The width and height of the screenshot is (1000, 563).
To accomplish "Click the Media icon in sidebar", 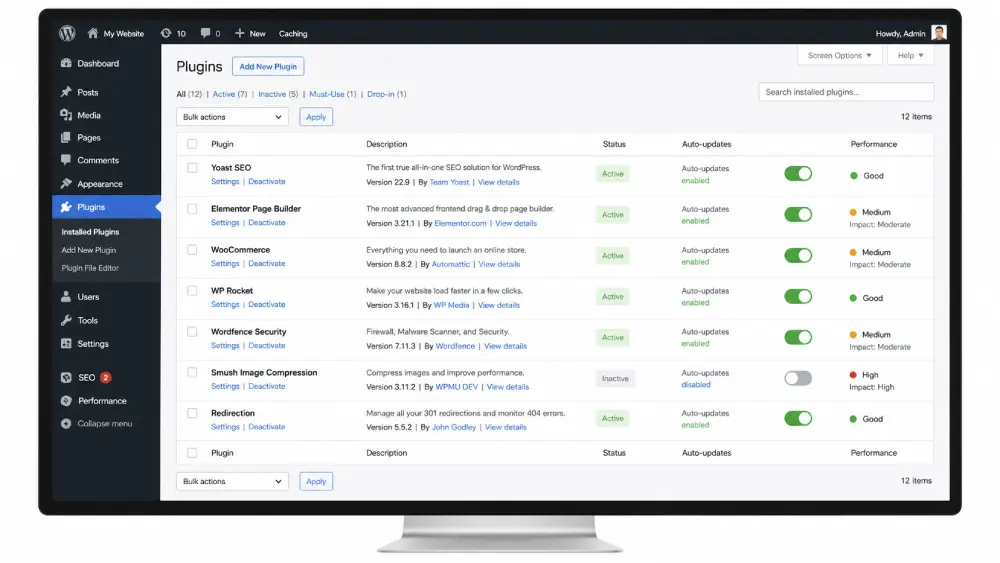I will 66,115.
